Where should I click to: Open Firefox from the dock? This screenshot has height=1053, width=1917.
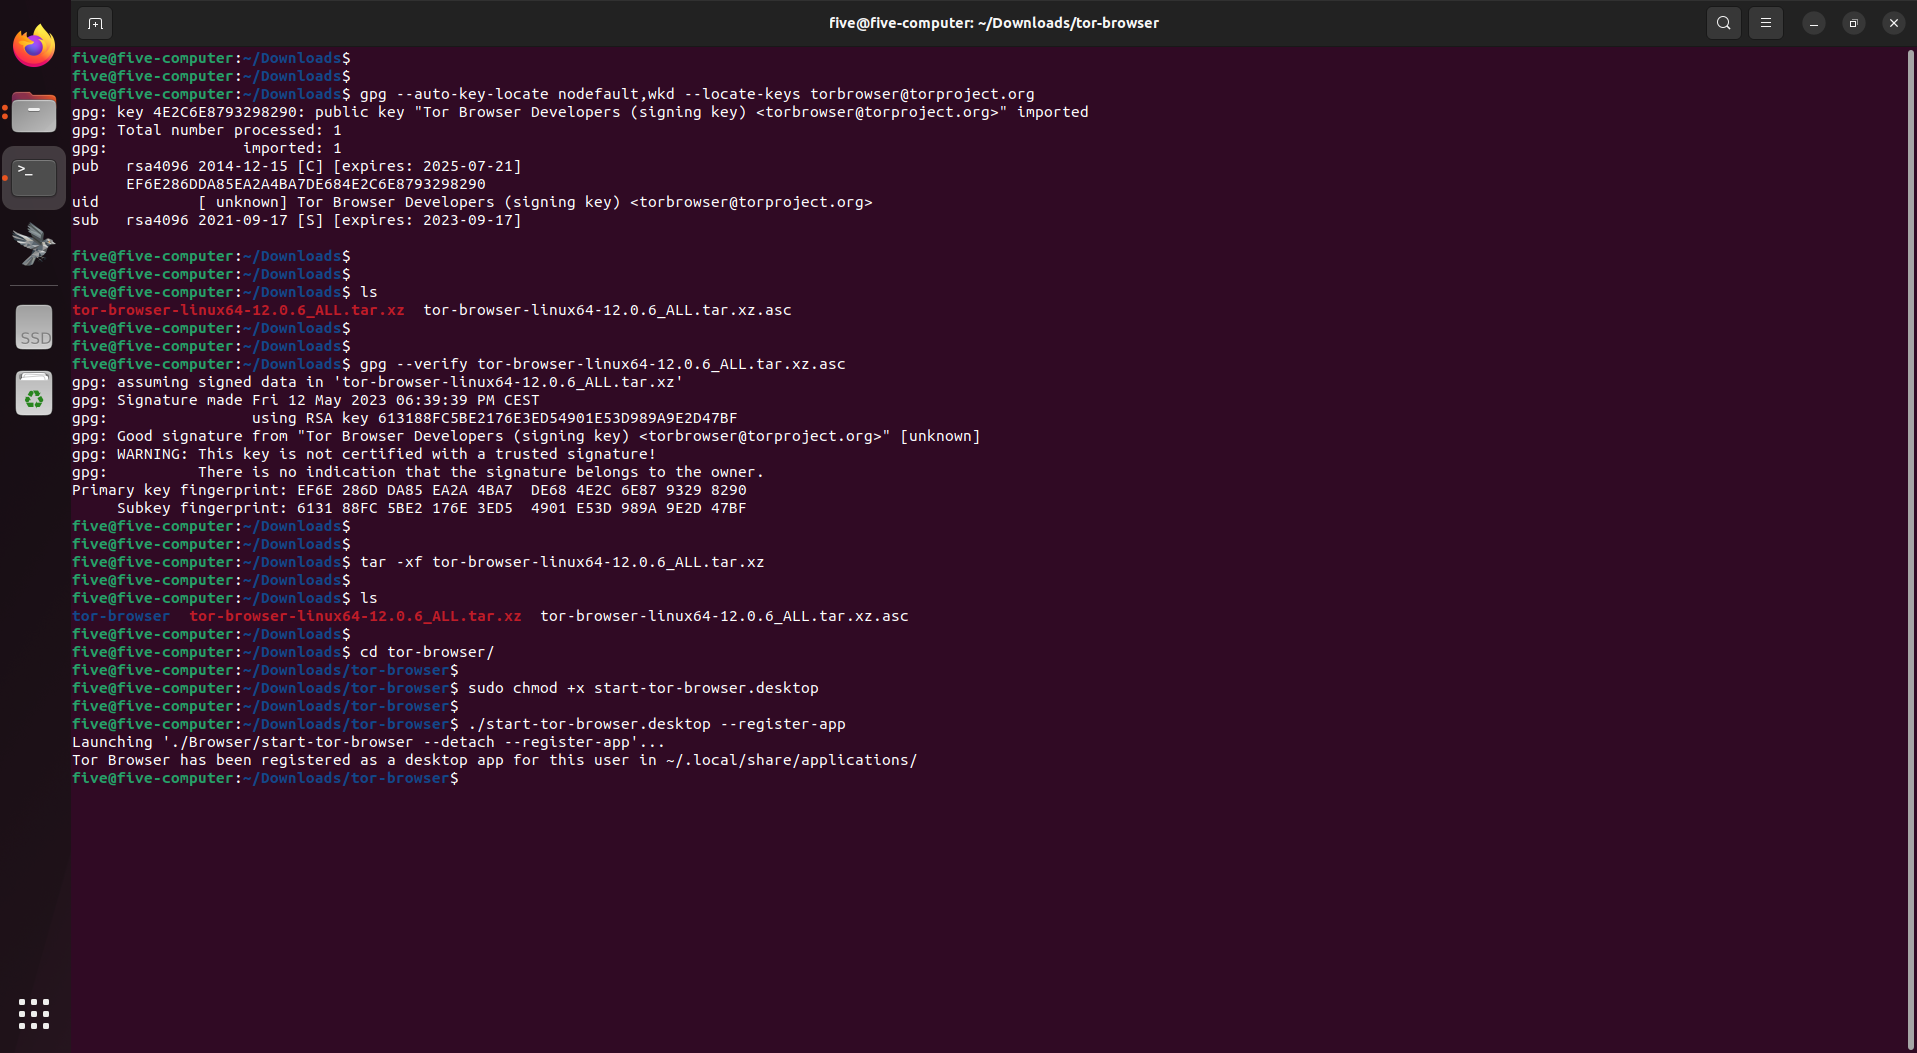coord(34,45)
